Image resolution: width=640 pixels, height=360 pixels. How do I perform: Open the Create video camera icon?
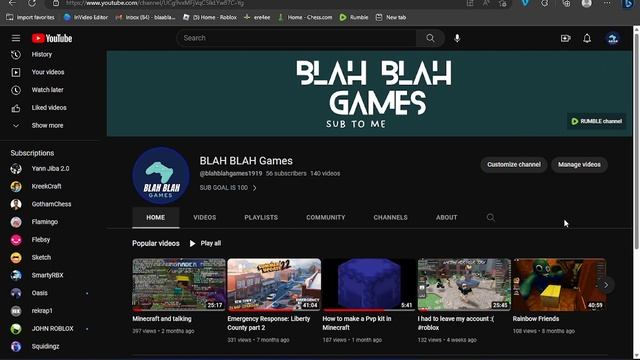coord(565,38)
